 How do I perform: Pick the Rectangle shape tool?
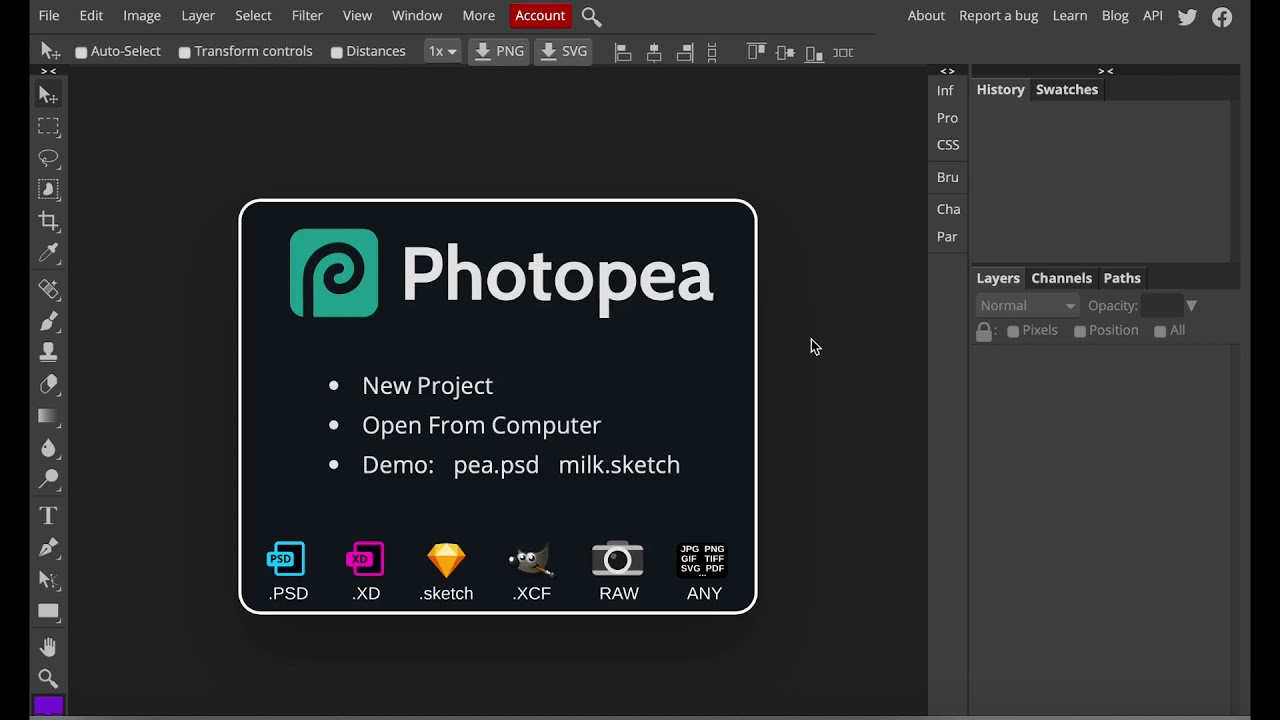click(x=48, y=611)
